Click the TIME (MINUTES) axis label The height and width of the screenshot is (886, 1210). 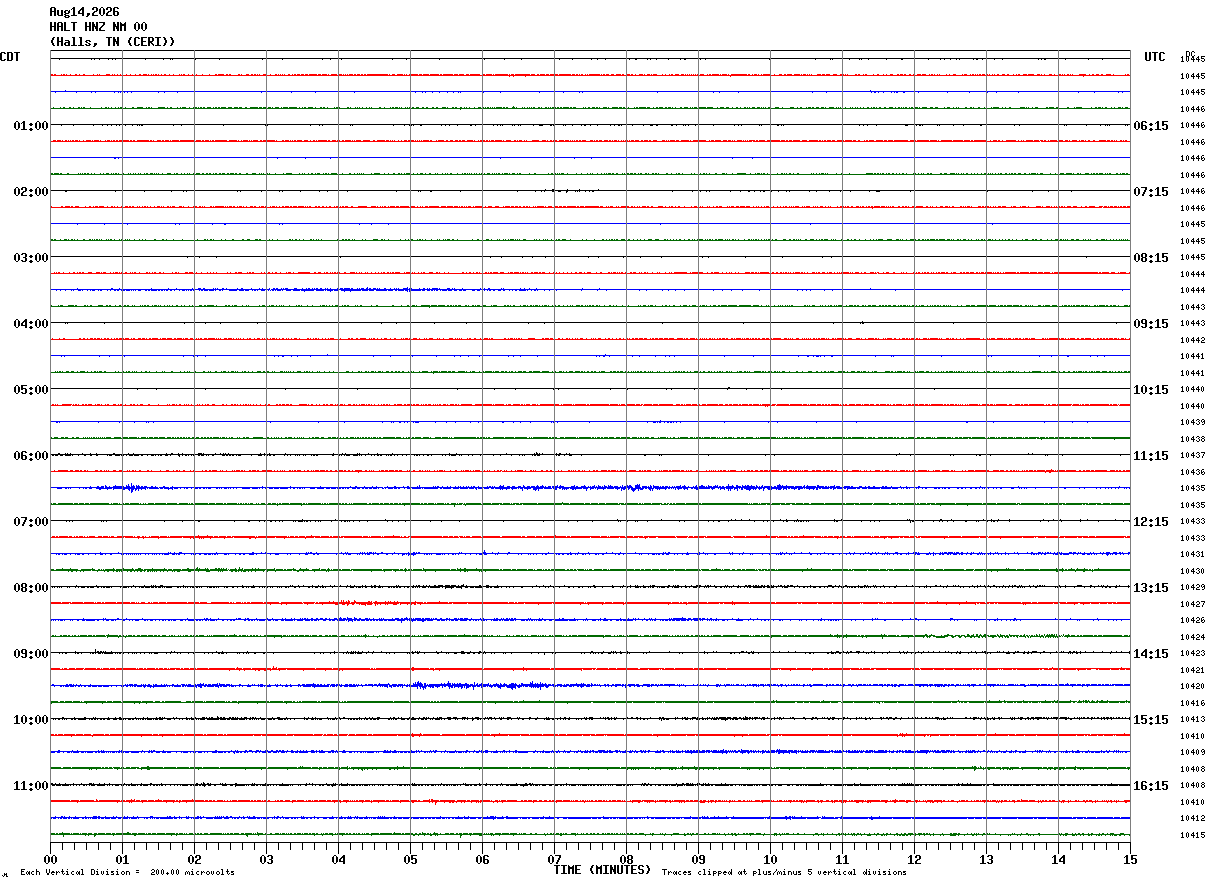pos(602,870)
